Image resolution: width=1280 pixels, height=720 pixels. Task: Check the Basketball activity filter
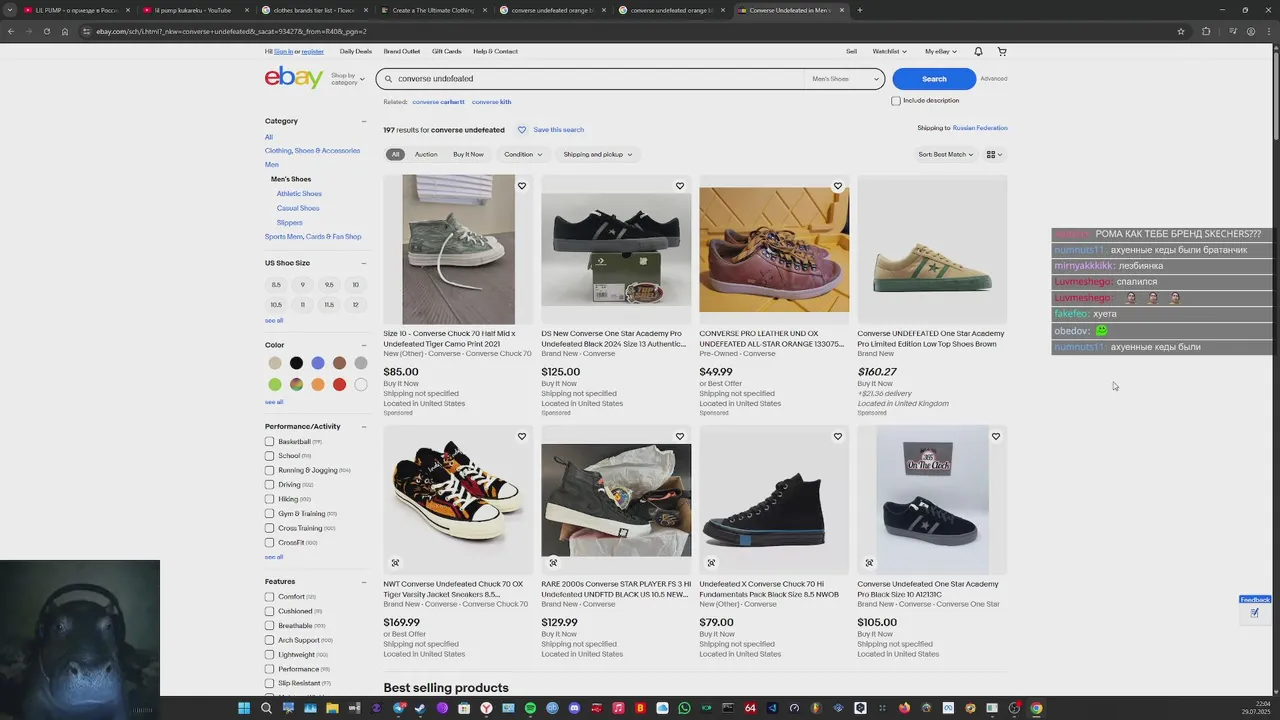(x=269, y=442)
